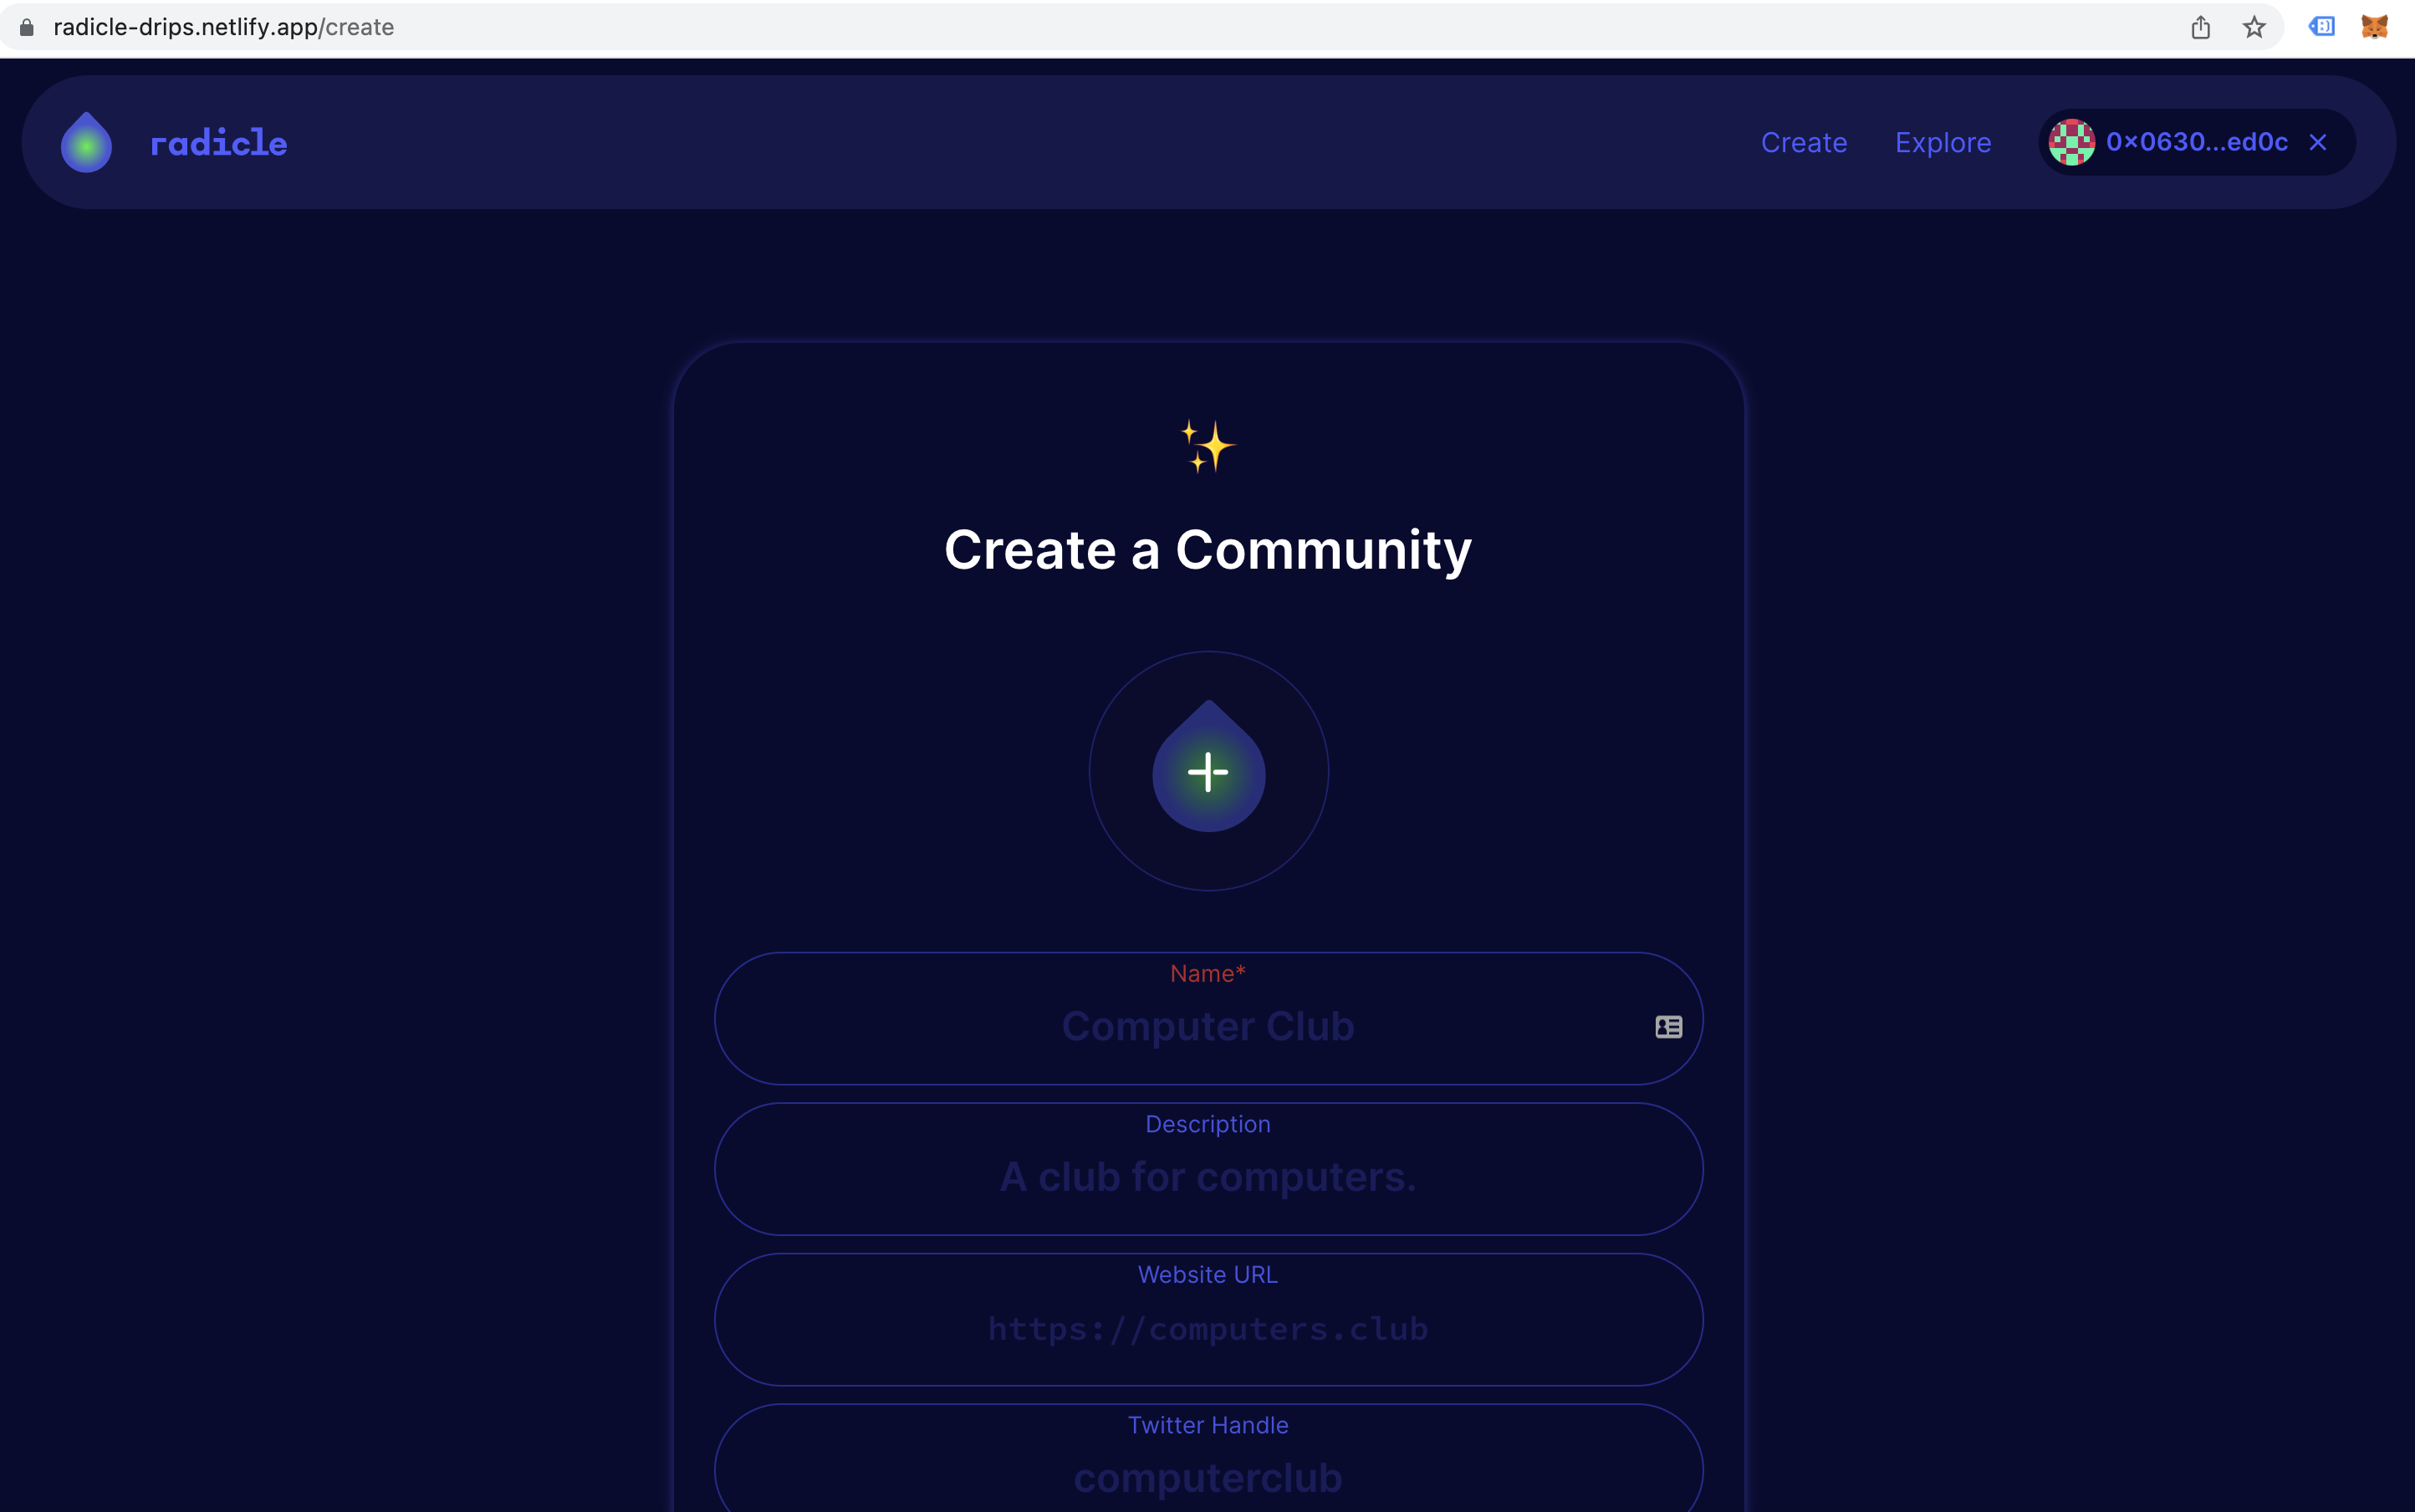Screen dimensions: 2415x1512
Task: Focus the Website URL input field
Action: [x=1208, y=1319]
